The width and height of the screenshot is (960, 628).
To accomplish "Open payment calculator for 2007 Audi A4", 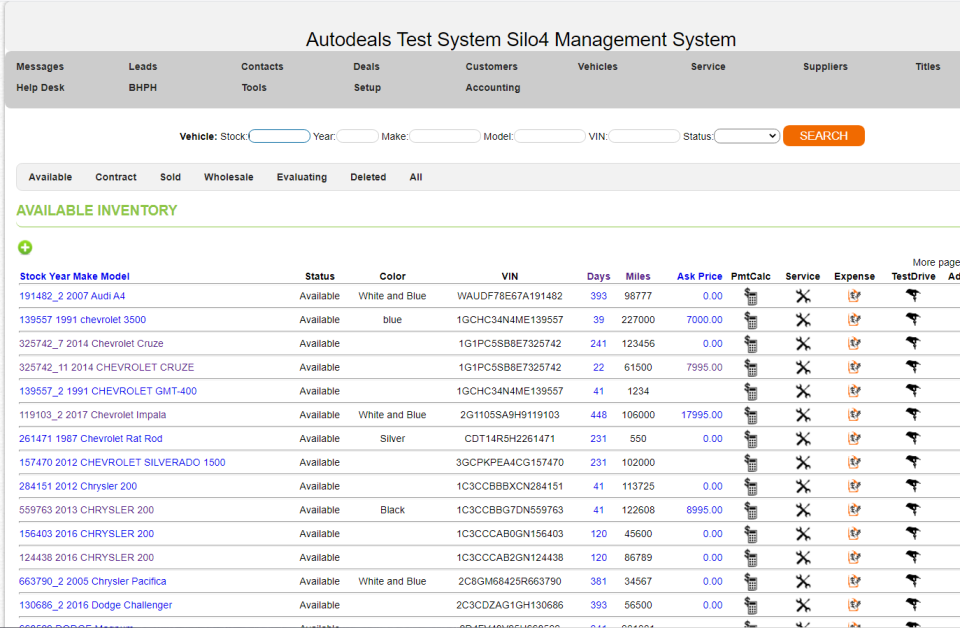I will [751, 296].
